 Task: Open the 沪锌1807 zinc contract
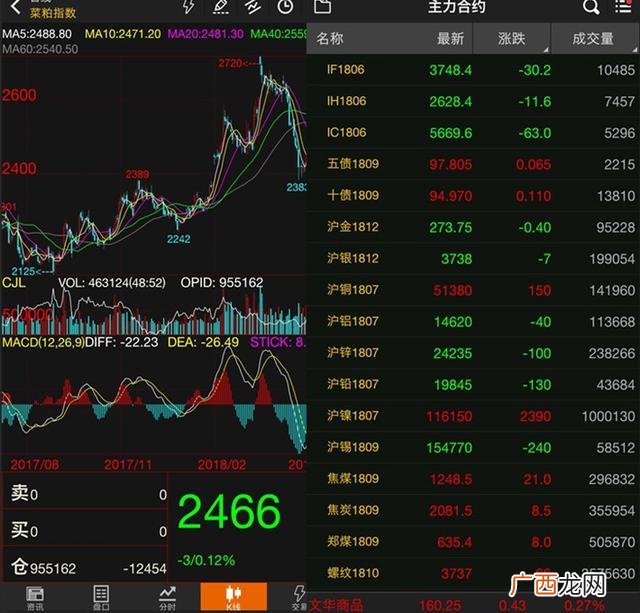coord(473,353)
